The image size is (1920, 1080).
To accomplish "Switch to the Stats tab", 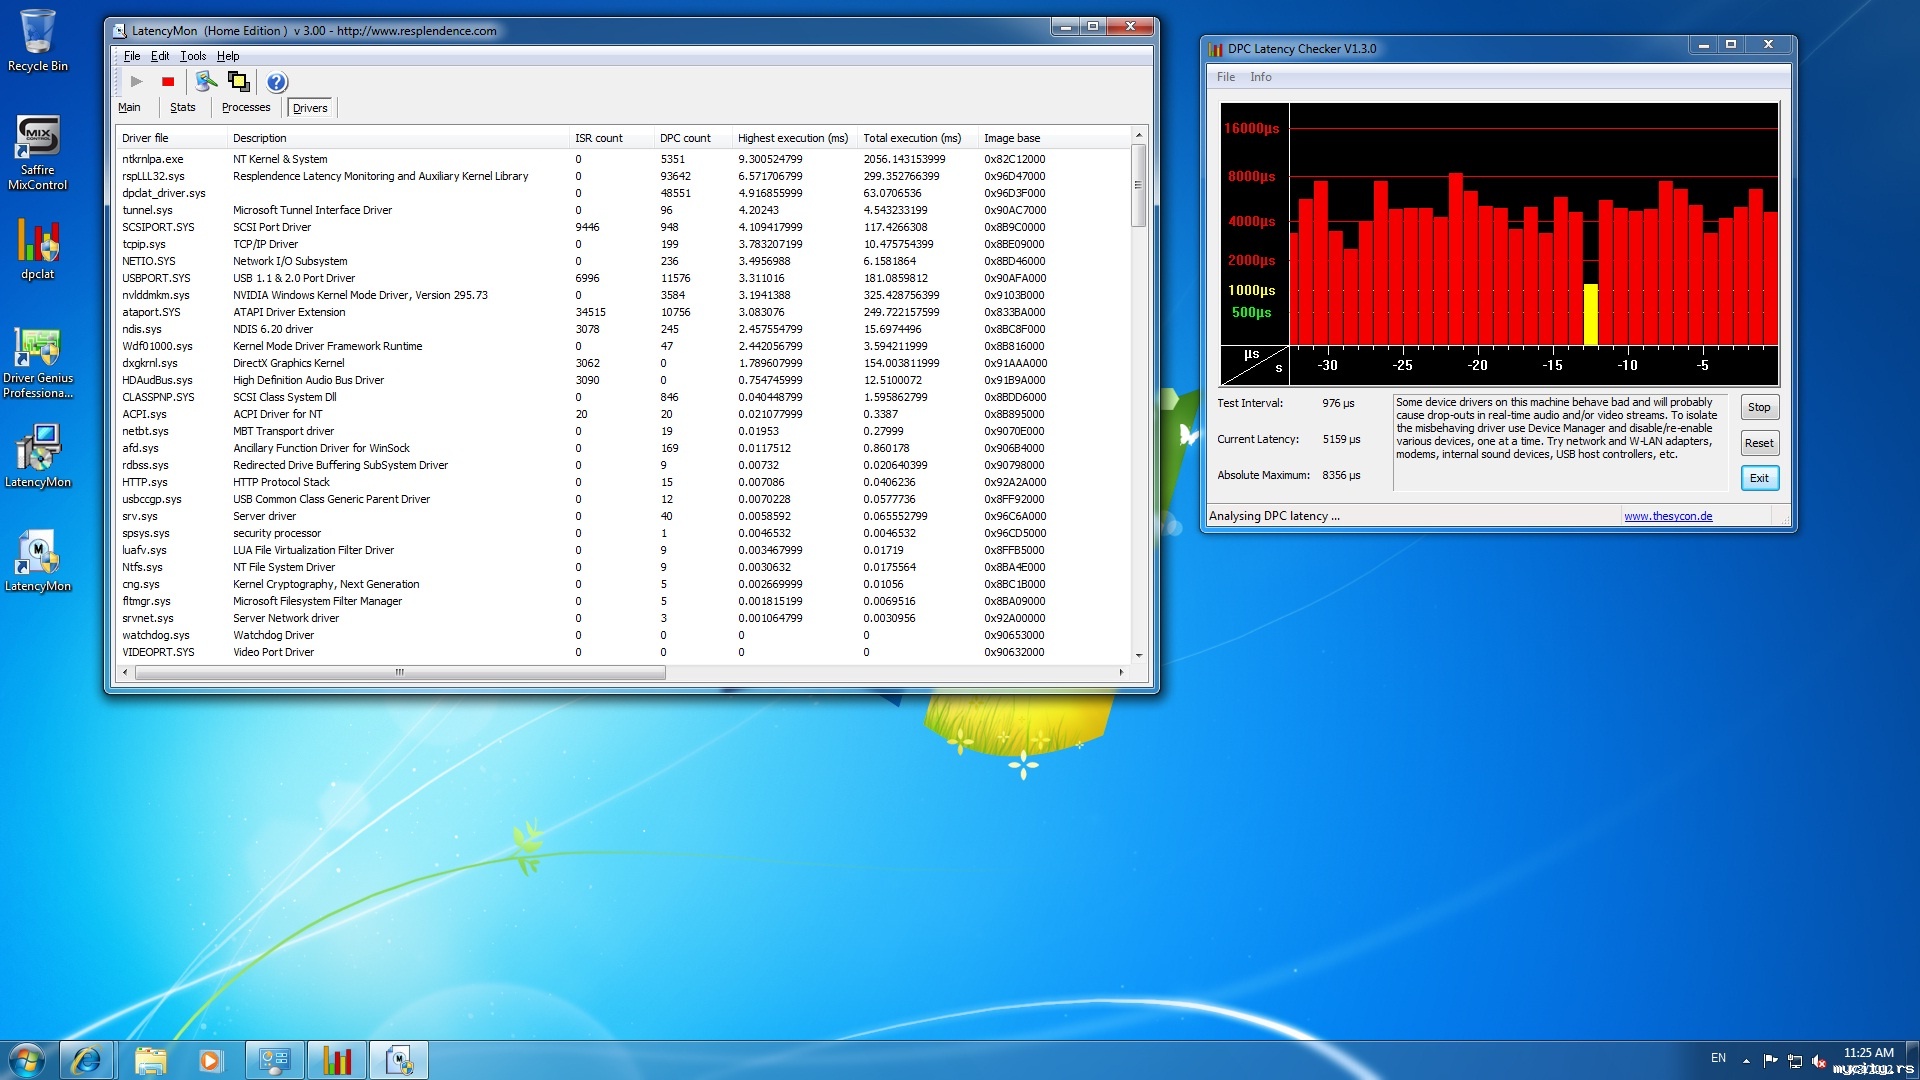I will (183, 108).
